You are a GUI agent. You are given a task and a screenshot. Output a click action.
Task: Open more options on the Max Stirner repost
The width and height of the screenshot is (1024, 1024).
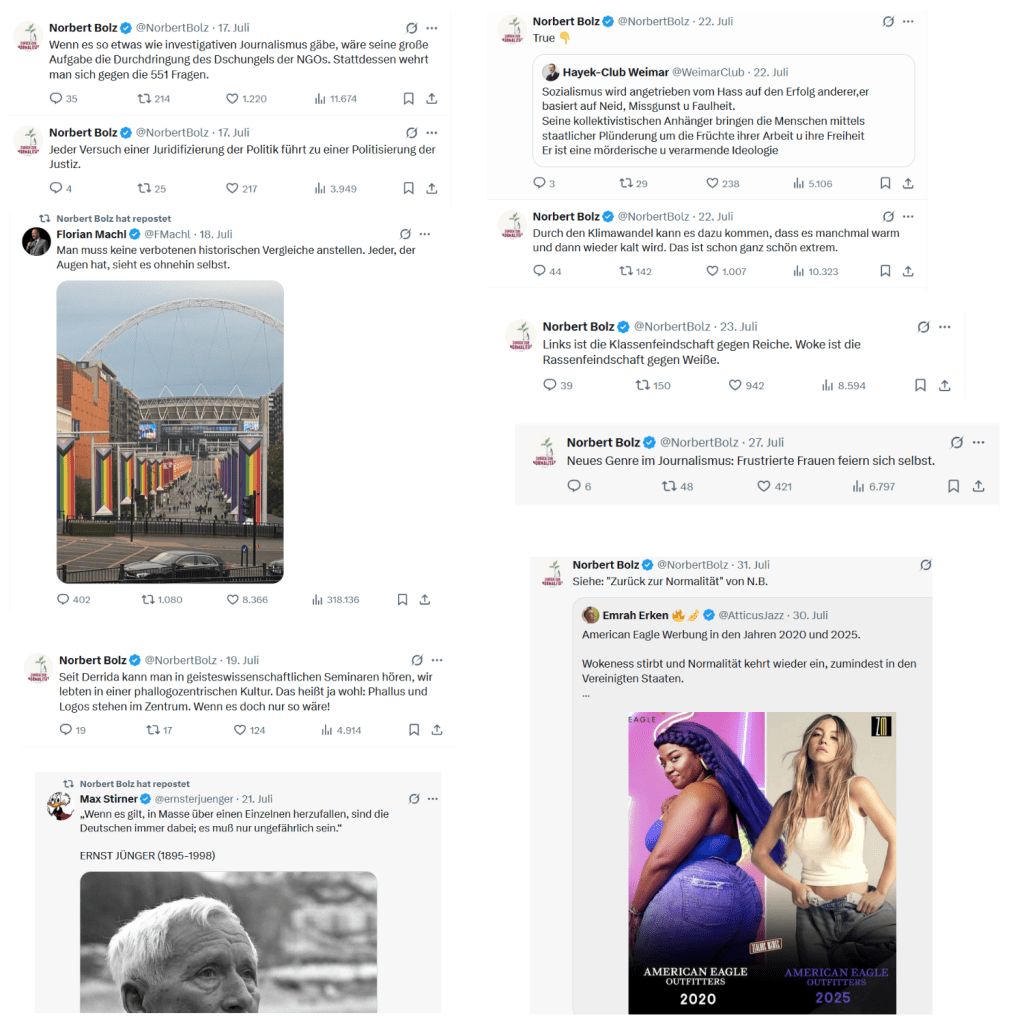tap(432, 799)
